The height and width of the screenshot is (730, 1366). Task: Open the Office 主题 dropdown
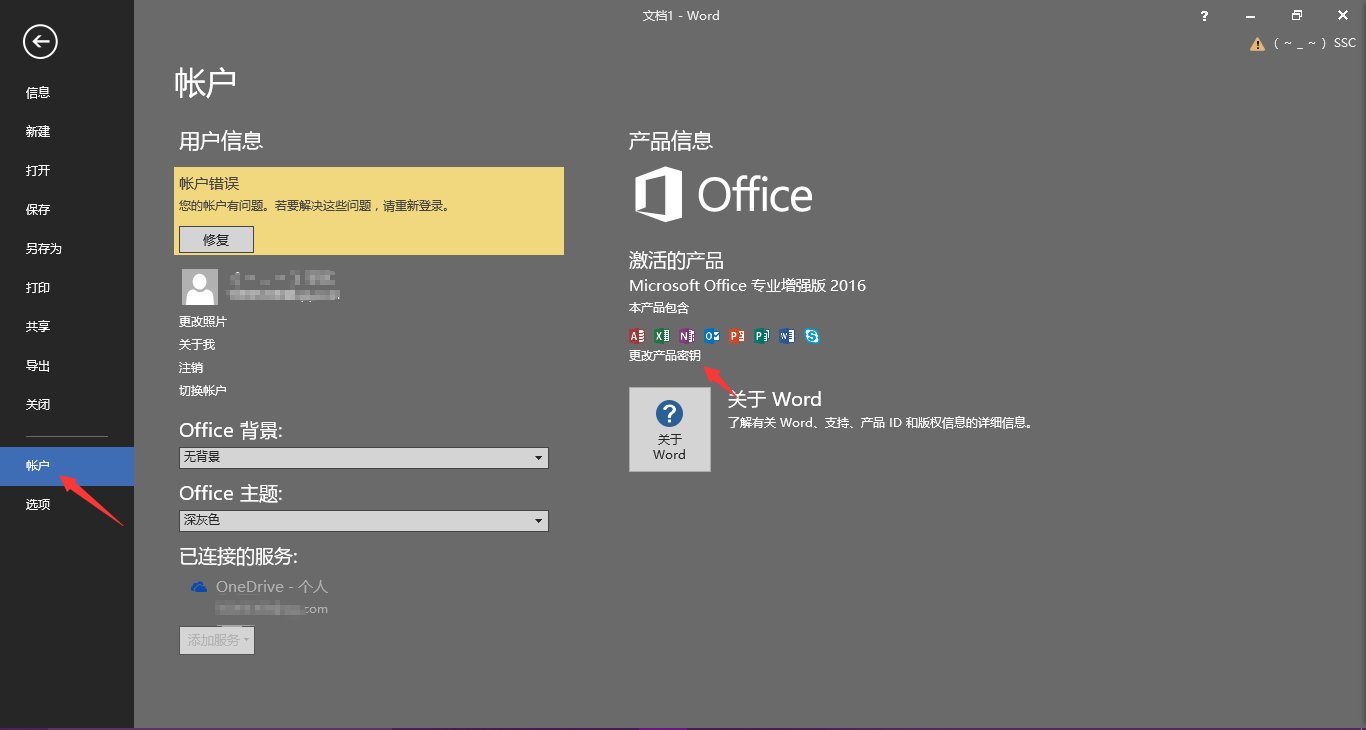click(539, 520)
